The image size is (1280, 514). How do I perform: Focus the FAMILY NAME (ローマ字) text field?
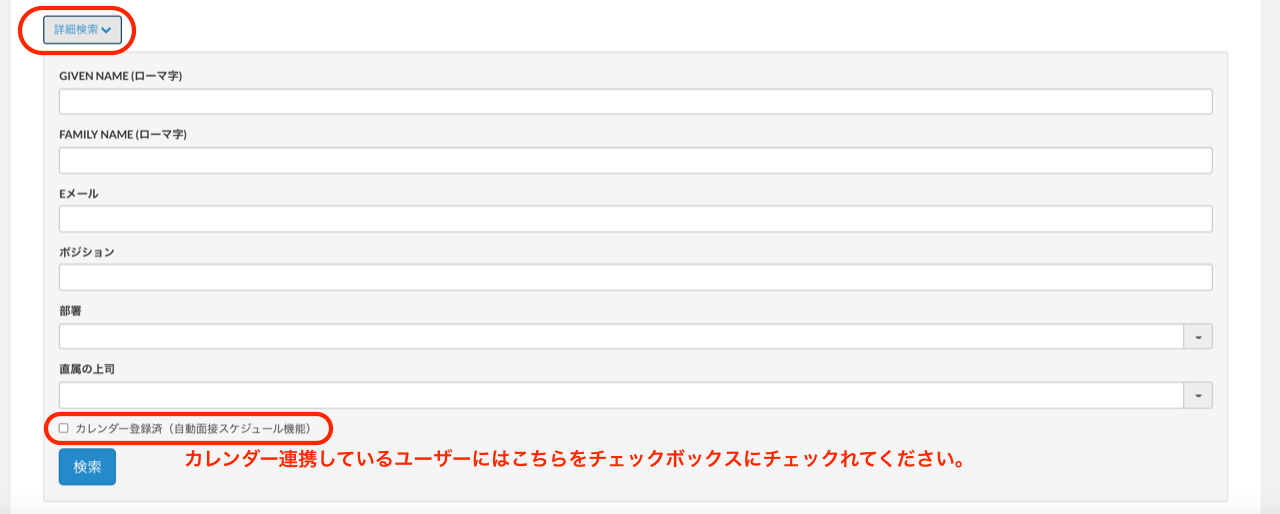coord(635,160)
